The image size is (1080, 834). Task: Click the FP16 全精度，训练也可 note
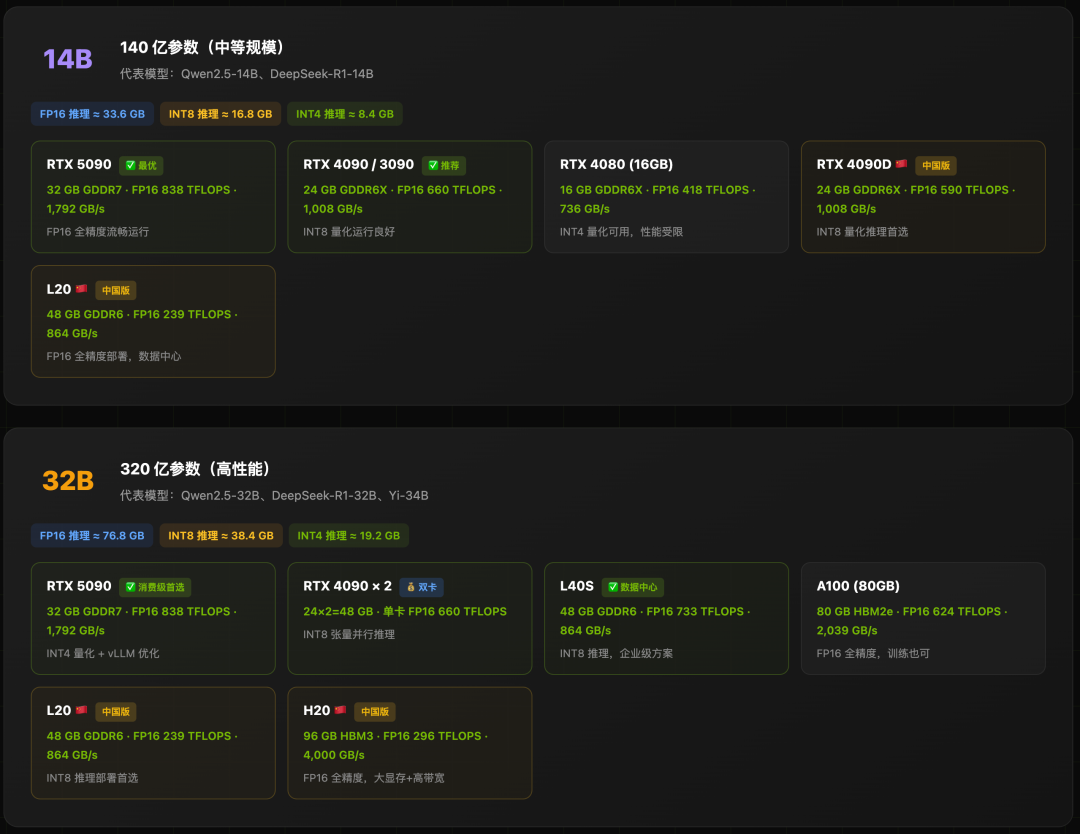[x=873, y=654]
